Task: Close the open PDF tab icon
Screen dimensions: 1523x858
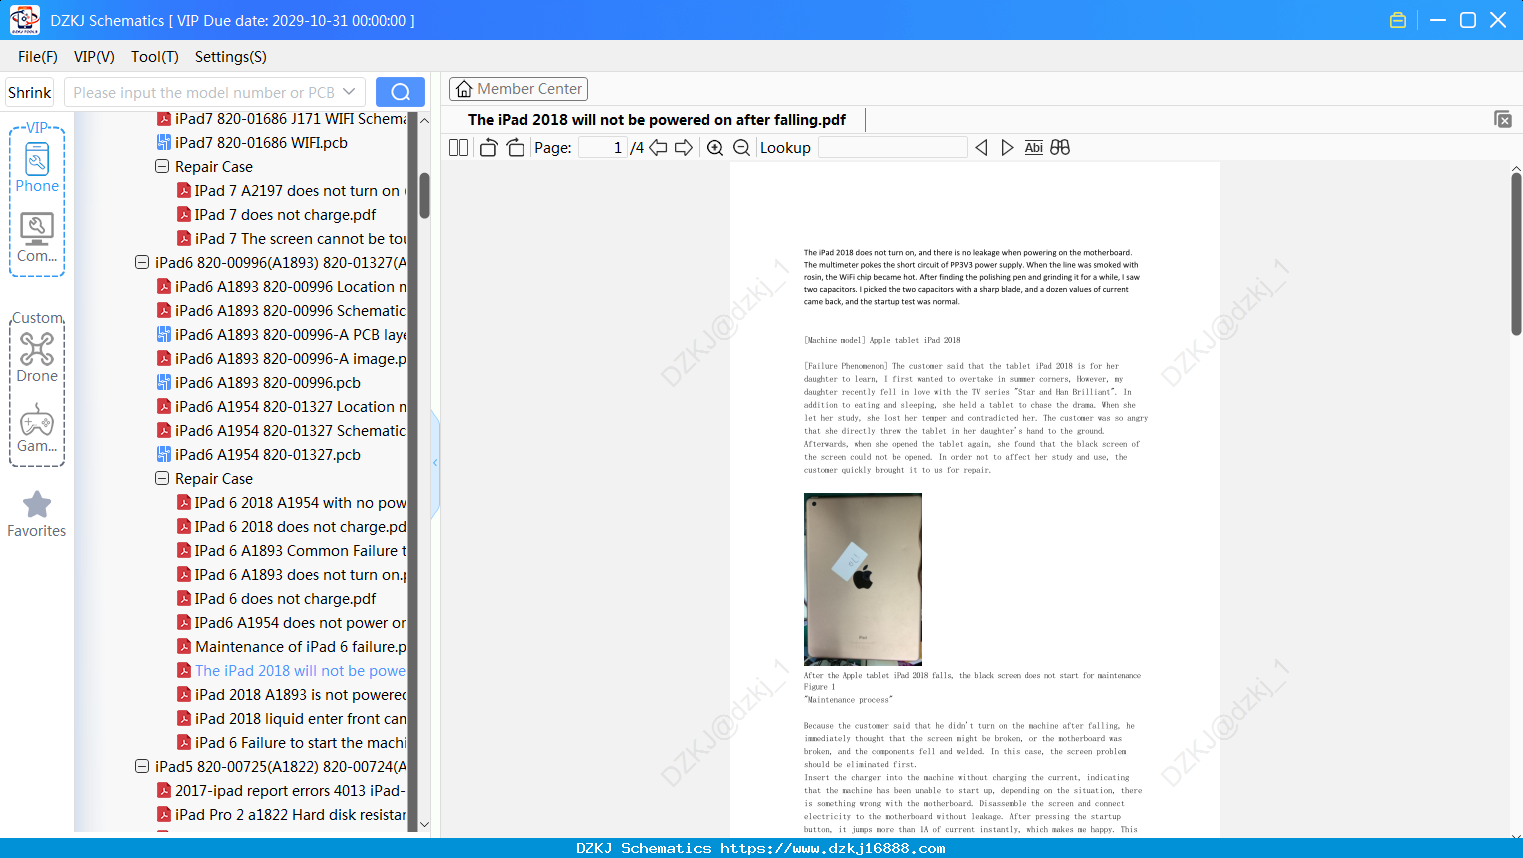Action: (1503, 119)
